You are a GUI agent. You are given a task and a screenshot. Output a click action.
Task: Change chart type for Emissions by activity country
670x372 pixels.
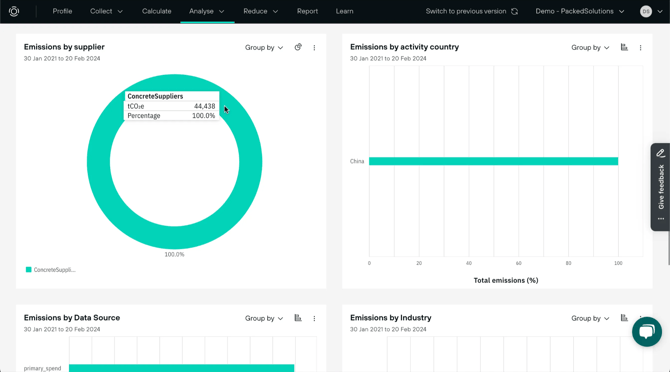[624, 47]
